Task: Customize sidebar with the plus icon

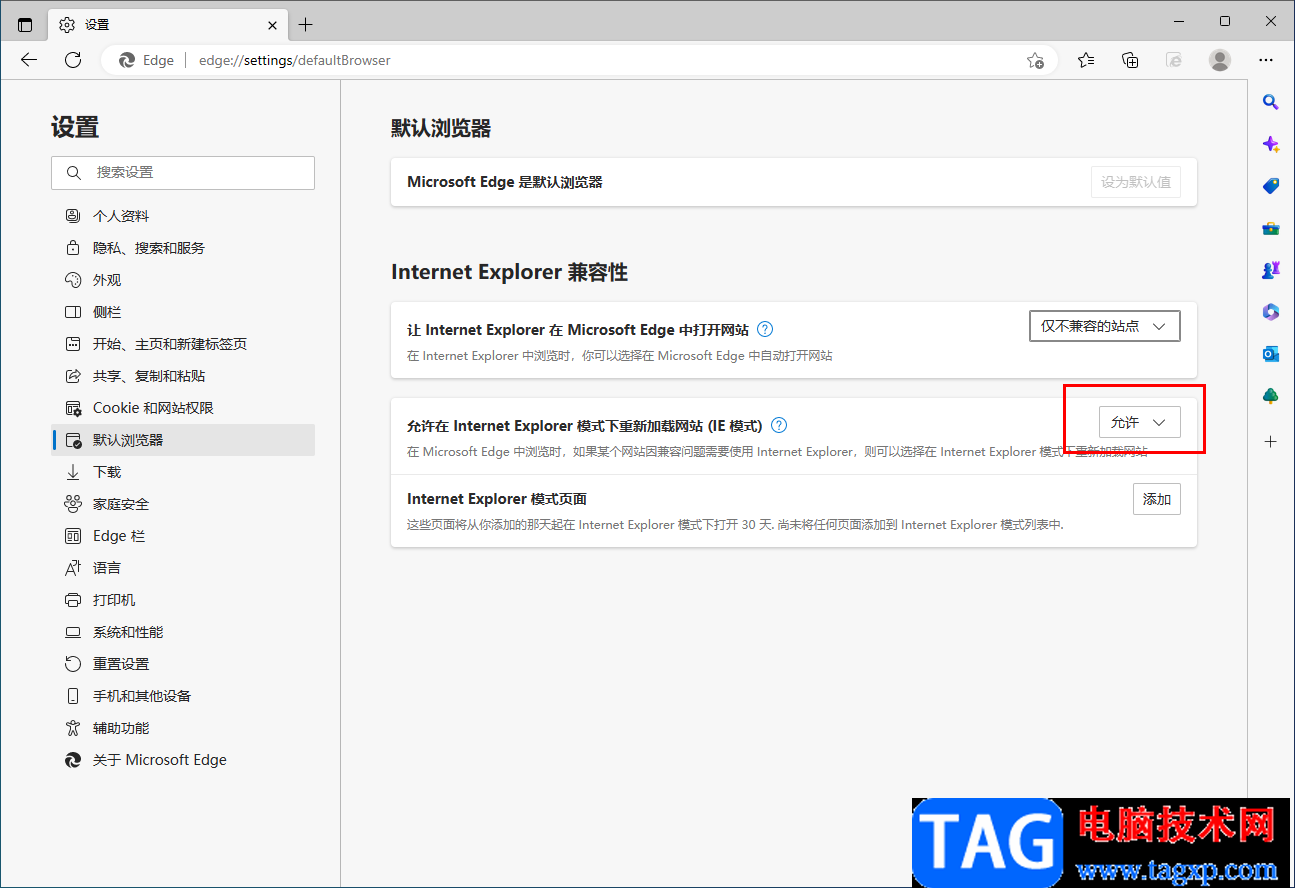Action: pyautogui.click(x=1271, y=441)
